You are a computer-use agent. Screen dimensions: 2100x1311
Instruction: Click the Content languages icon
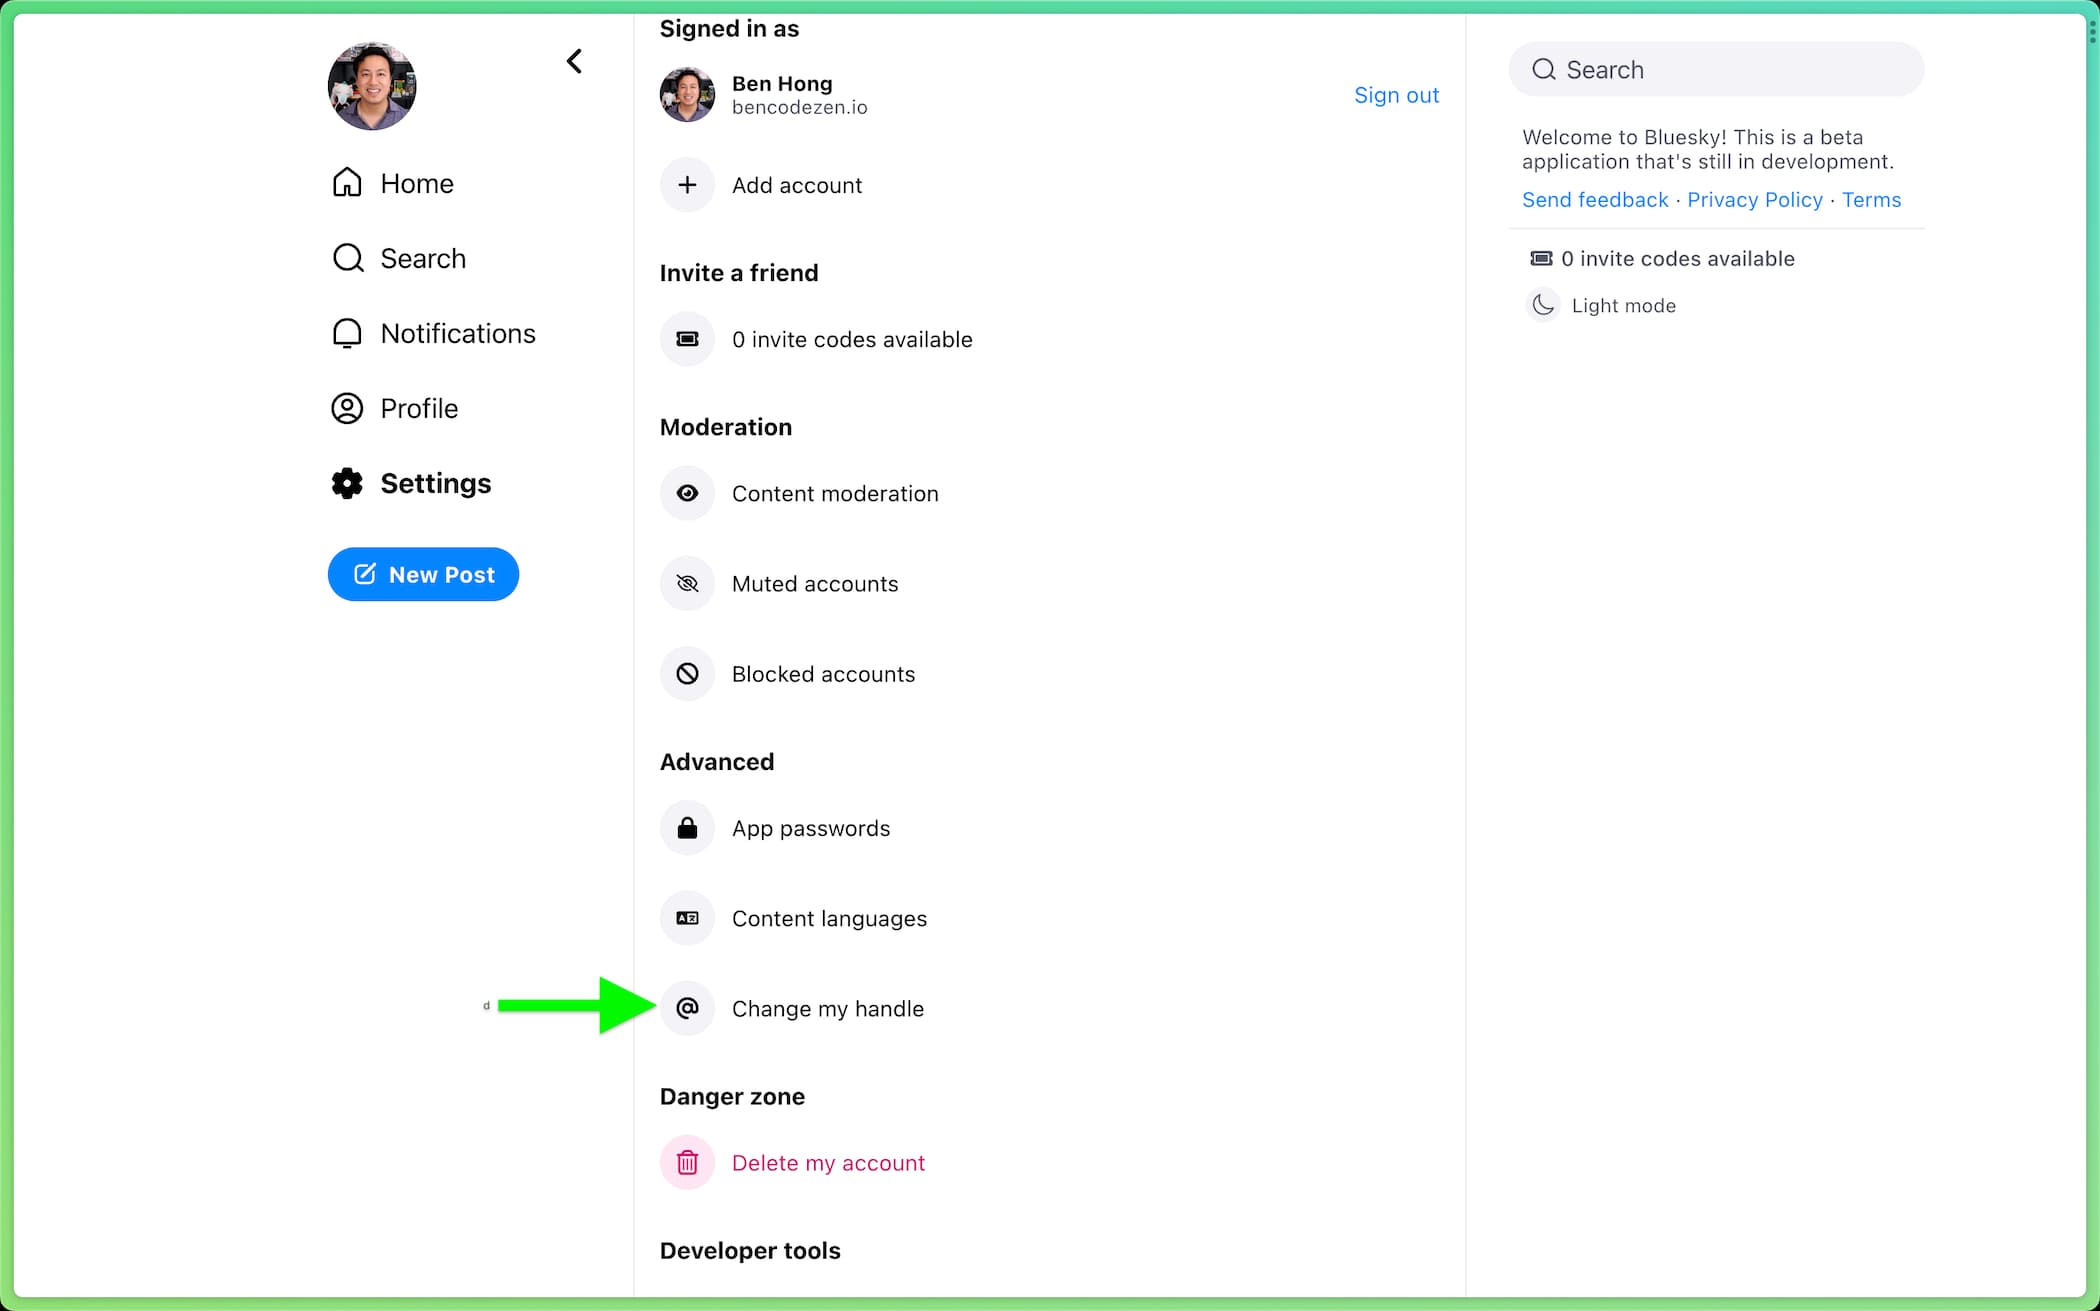pyautogui.click(x=687, y=918)
